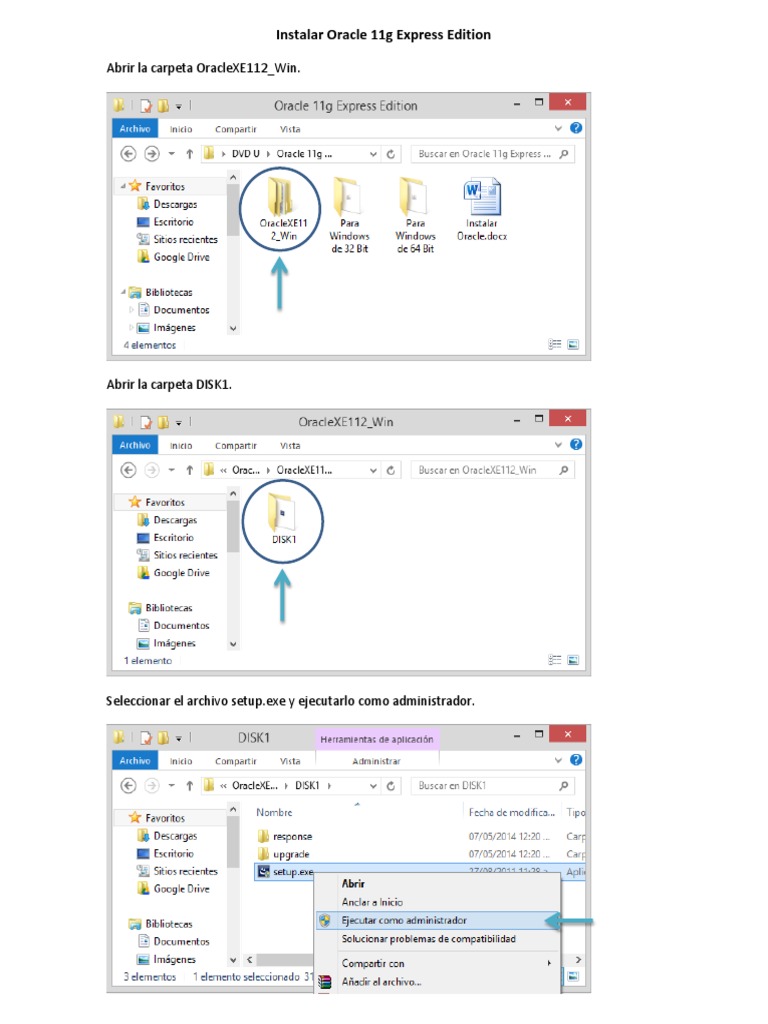Open the Para Windows de 64 Bit folder
This screenshot has height=1024, width=768.
coord(415,216)
